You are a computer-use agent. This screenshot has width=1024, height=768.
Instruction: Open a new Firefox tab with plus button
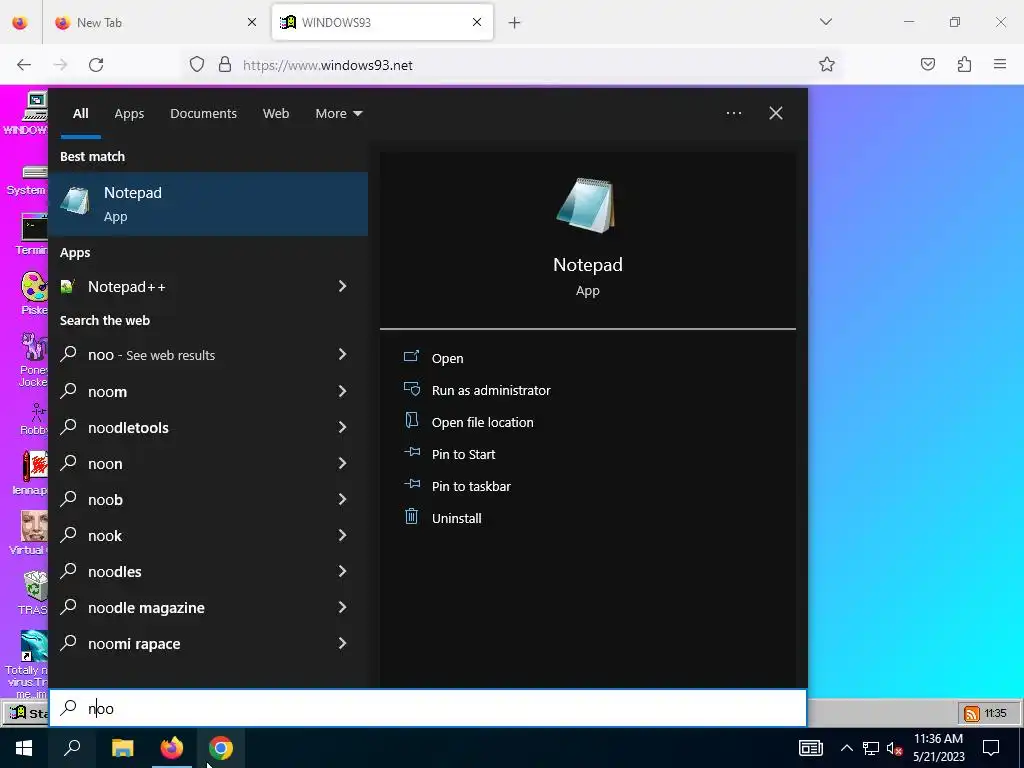click(x=515, y=22)
